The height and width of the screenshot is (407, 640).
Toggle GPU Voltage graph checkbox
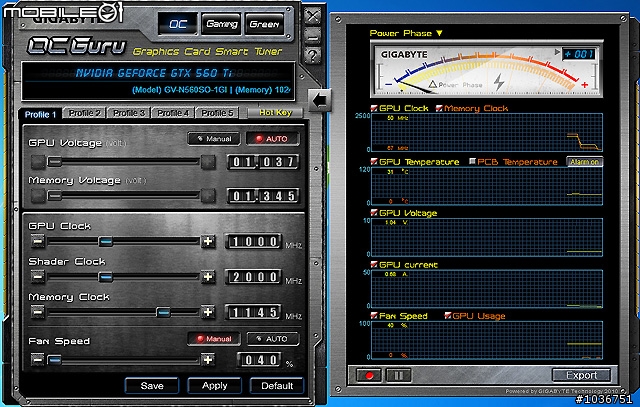pyautogui.click(x=374, y=213)
